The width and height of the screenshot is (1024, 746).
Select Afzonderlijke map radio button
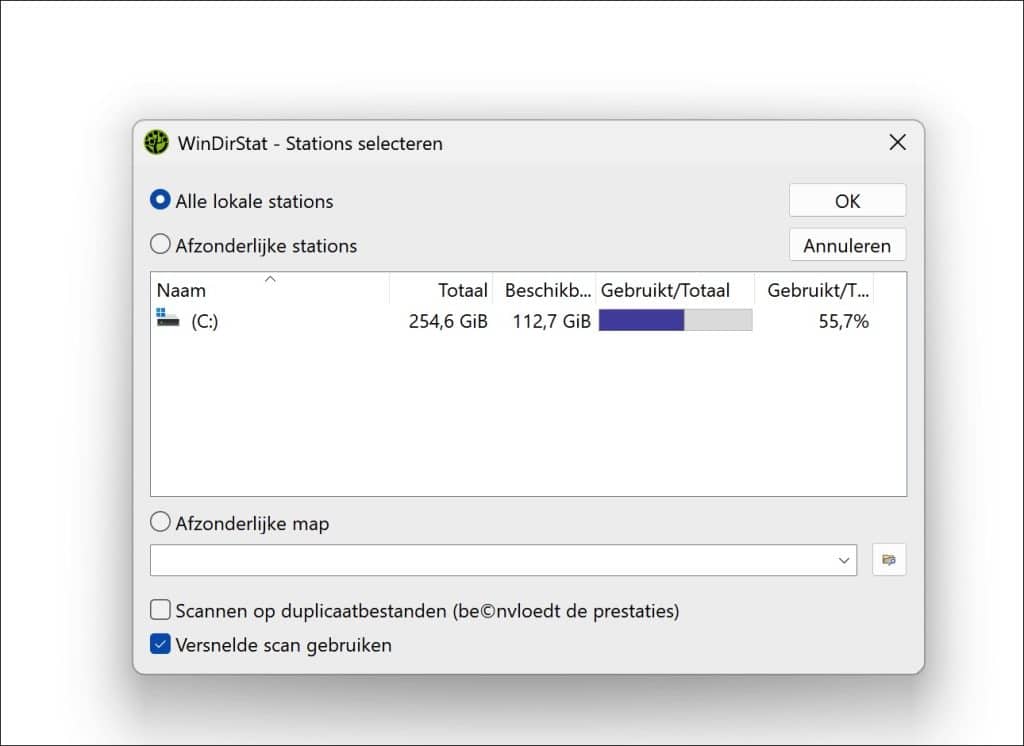160,522
